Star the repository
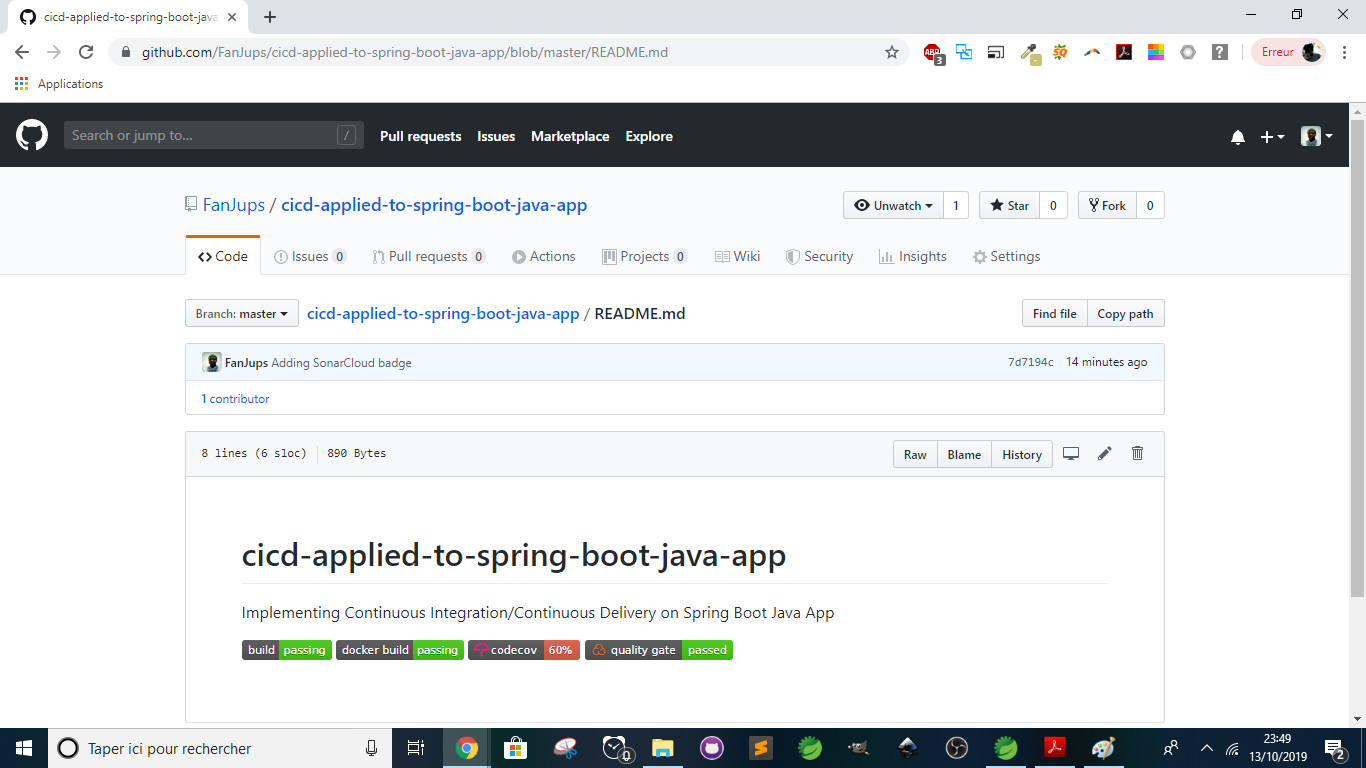 [x=1009, y=205]
